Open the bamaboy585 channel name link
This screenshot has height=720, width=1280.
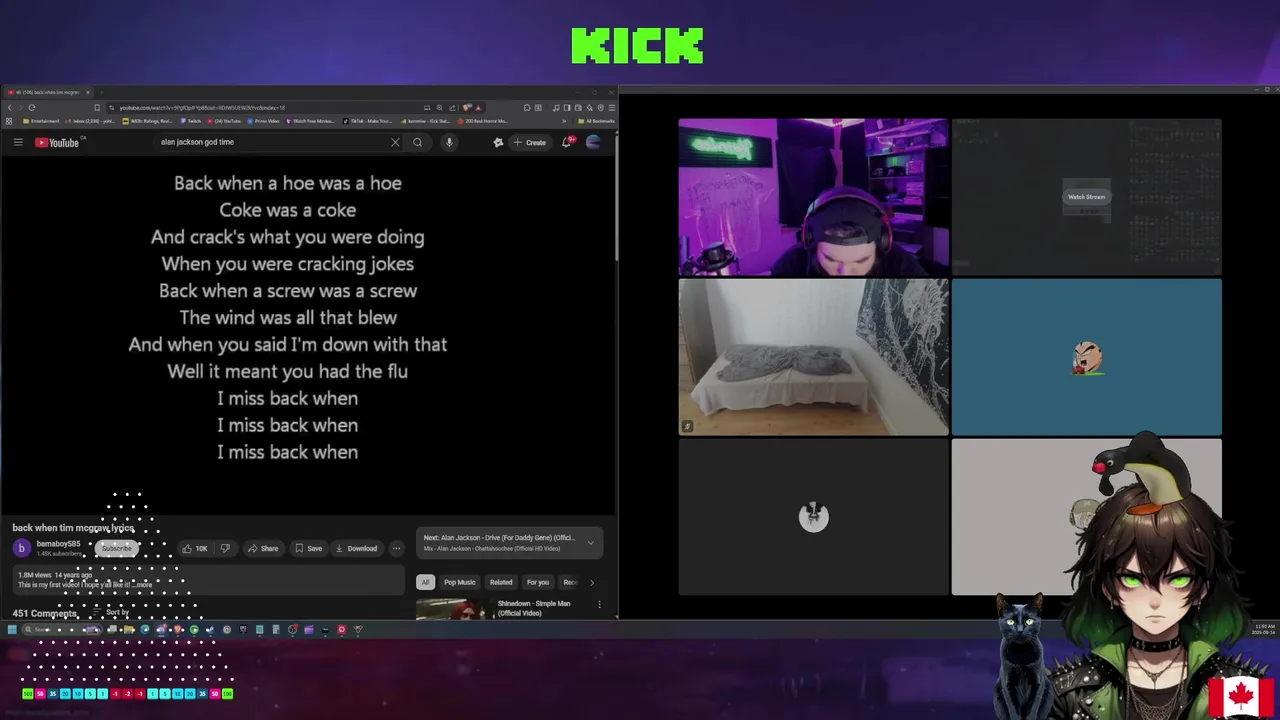58,544
